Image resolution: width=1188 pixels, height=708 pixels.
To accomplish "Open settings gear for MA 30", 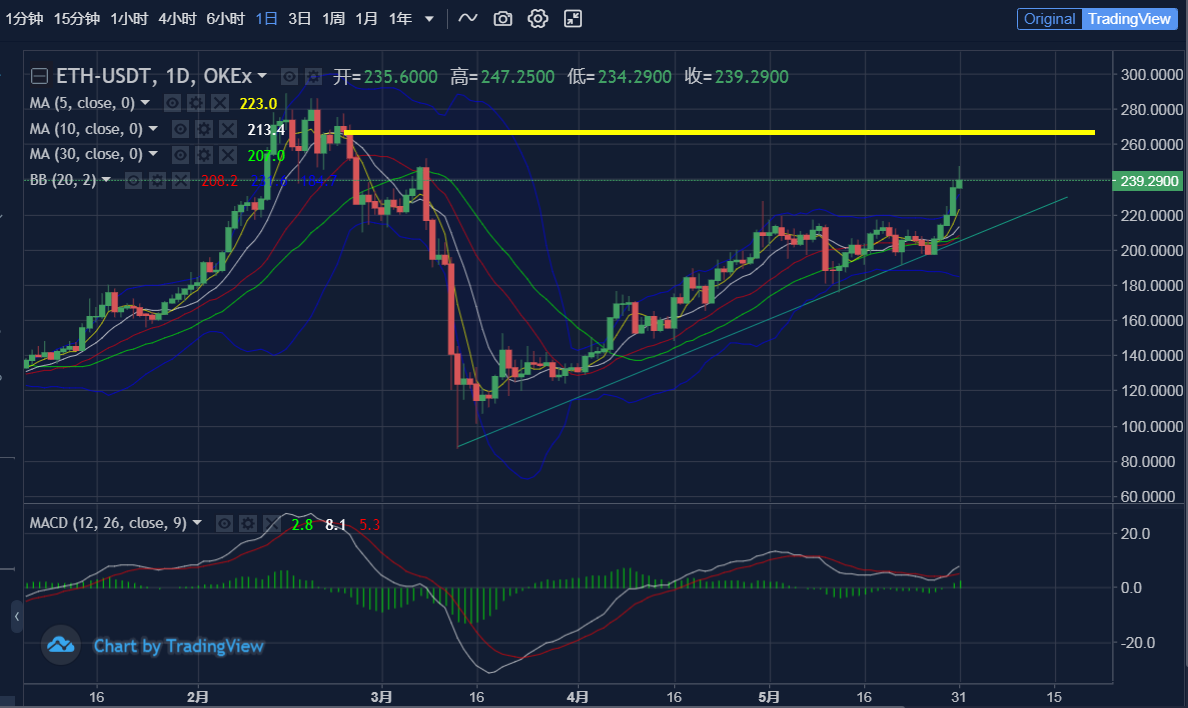I will click(204, 155).
